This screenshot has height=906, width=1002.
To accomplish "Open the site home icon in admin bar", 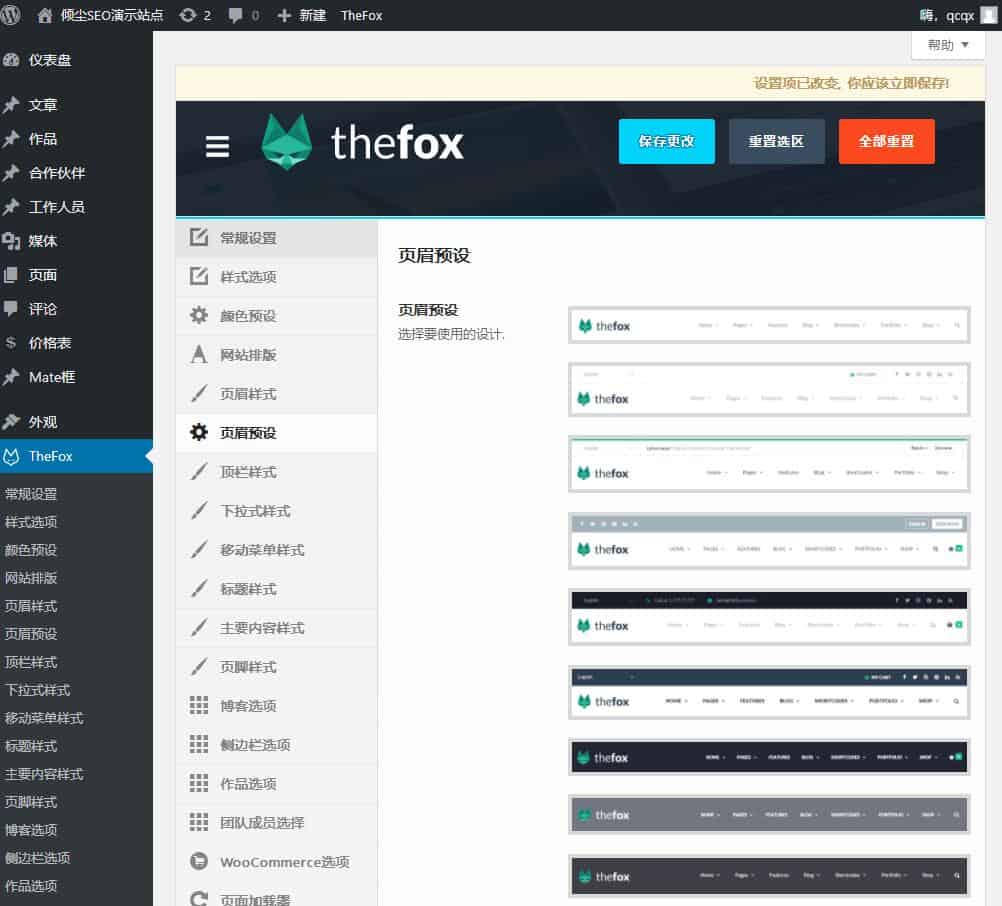I will 44,15.
